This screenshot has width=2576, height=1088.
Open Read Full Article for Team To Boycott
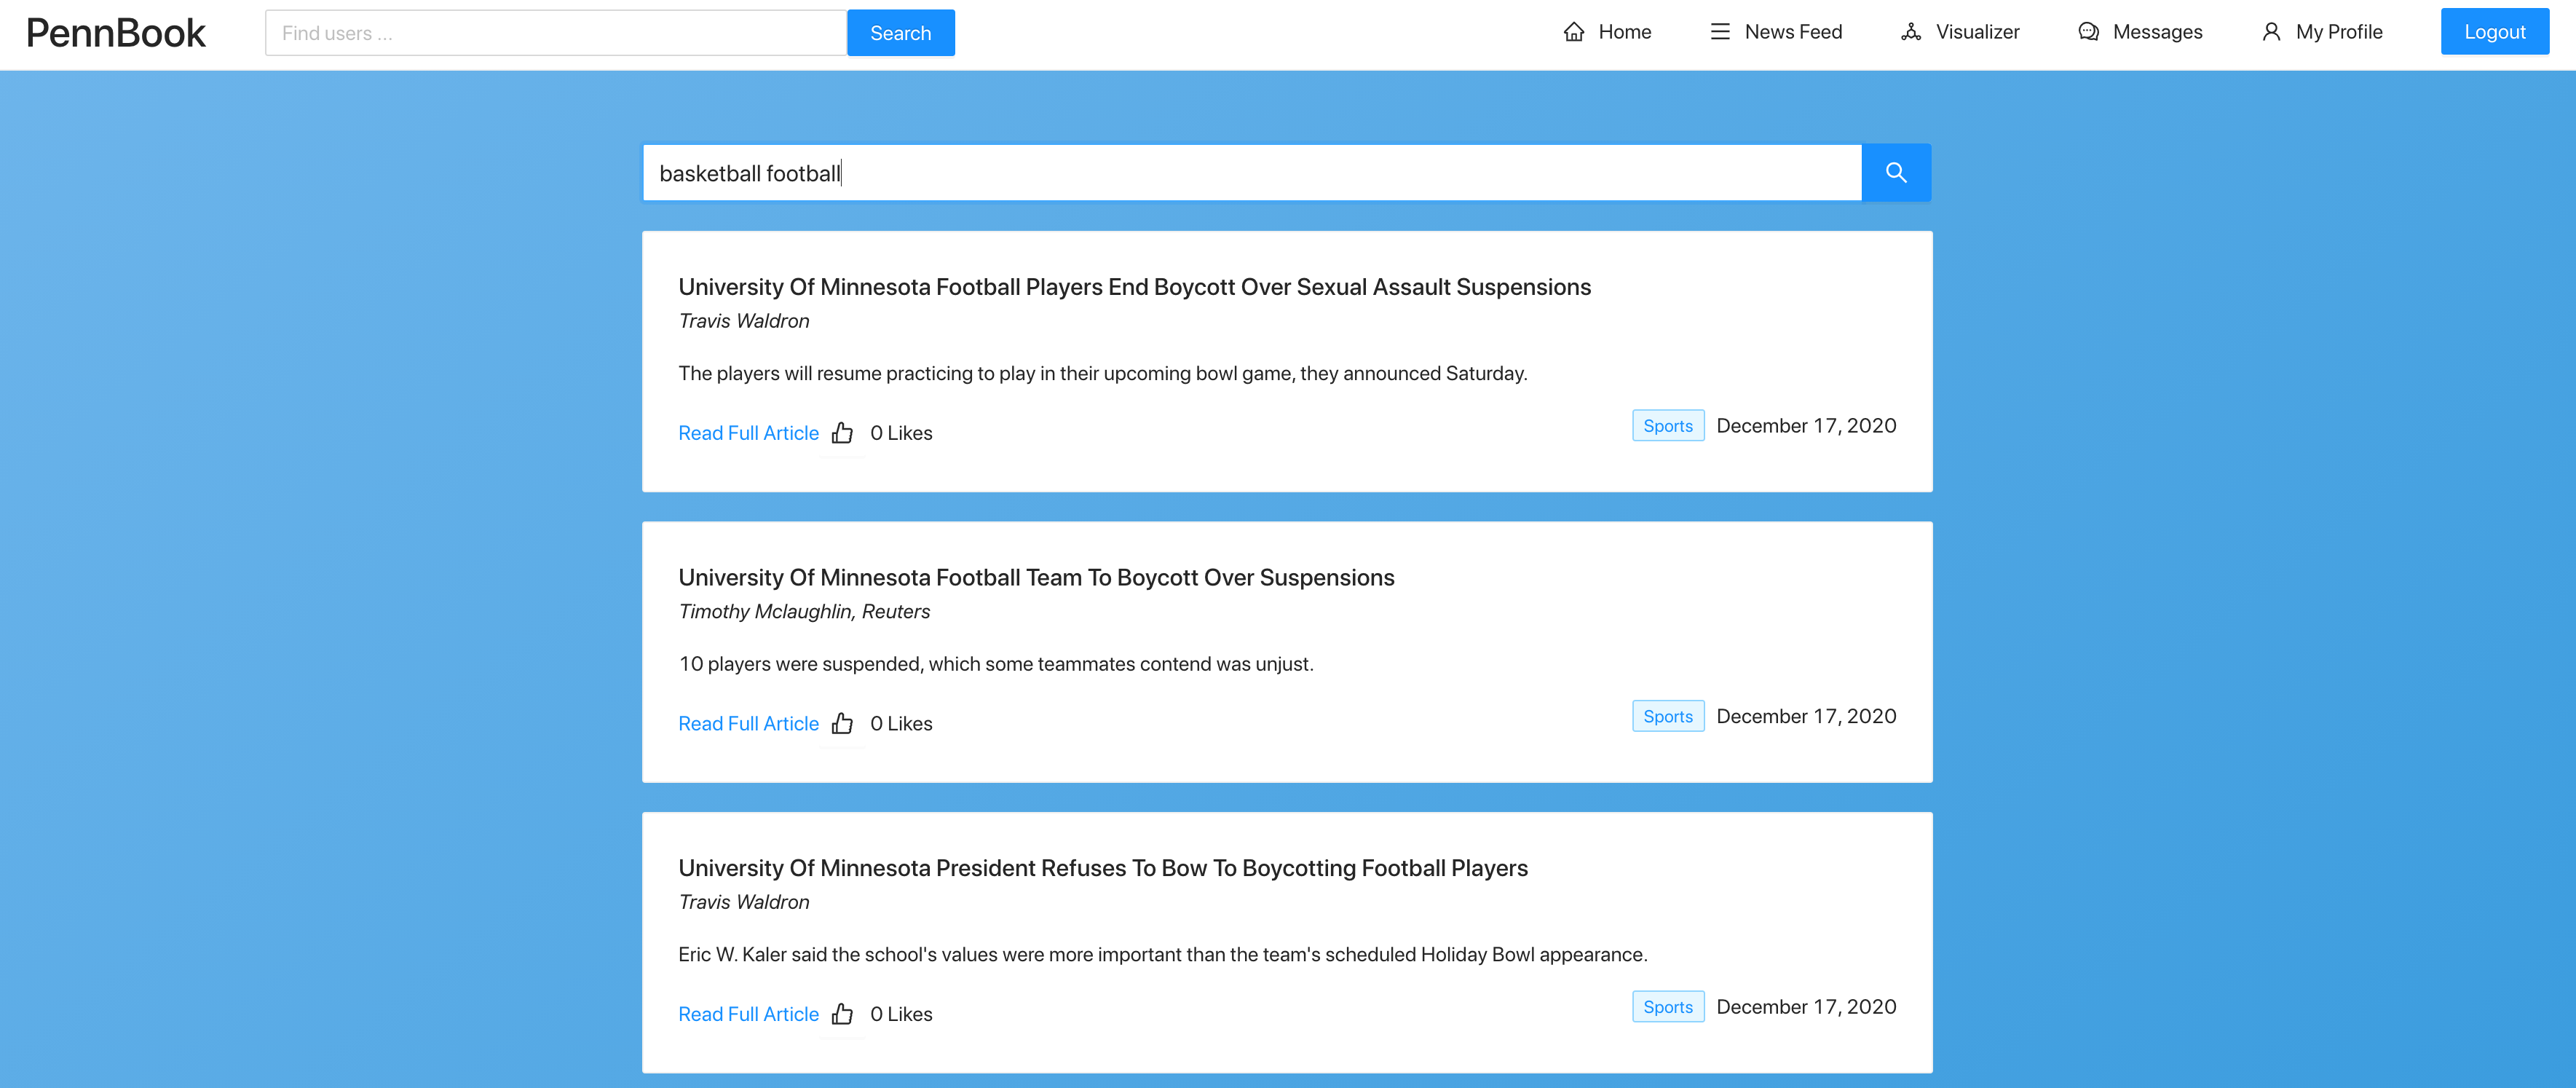748,724
